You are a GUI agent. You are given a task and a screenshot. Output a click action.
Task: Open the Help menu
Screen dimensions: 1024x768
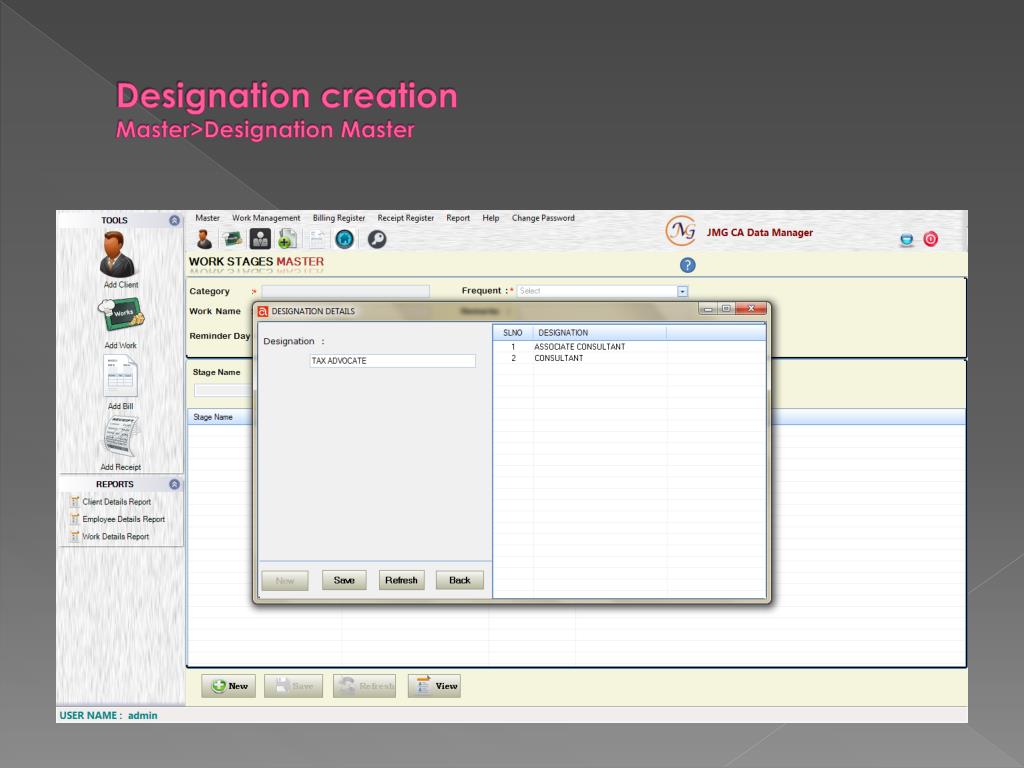point(490,218)
